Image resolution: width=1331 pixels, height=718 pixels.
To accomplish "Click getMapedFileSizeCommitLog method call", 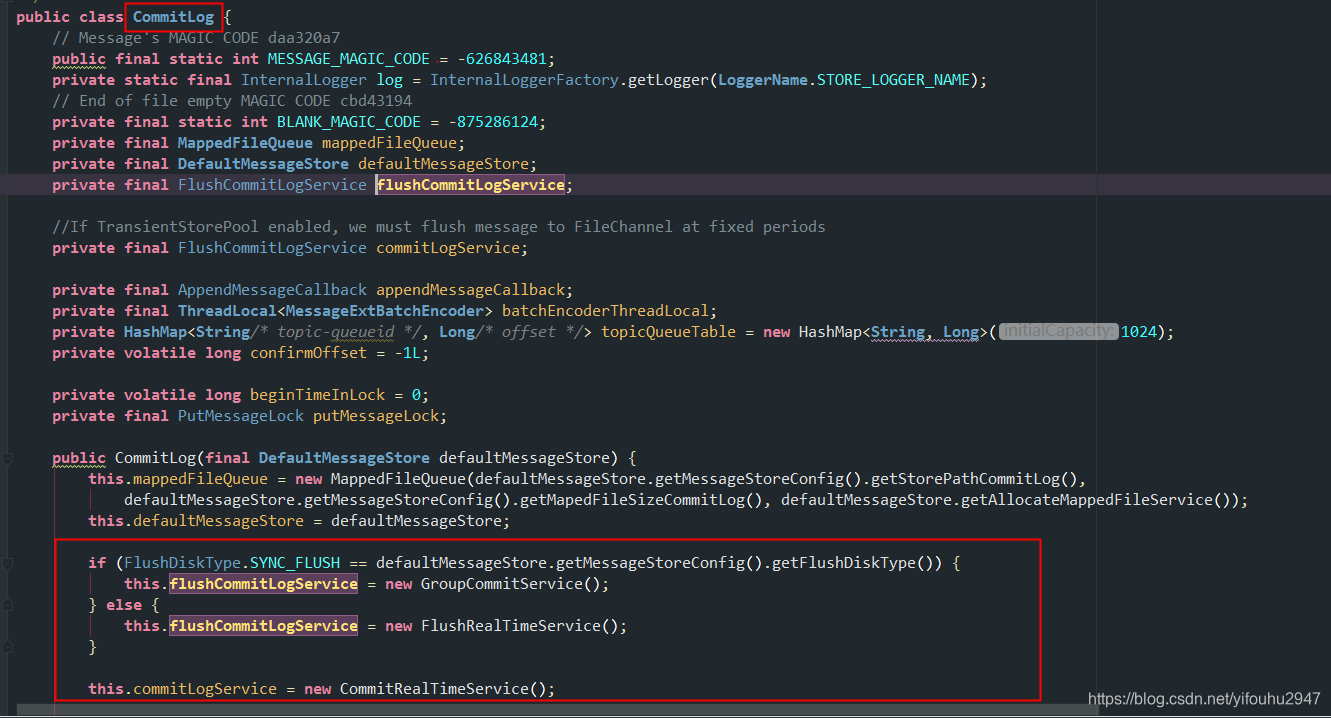I will [x=631, y=500].
